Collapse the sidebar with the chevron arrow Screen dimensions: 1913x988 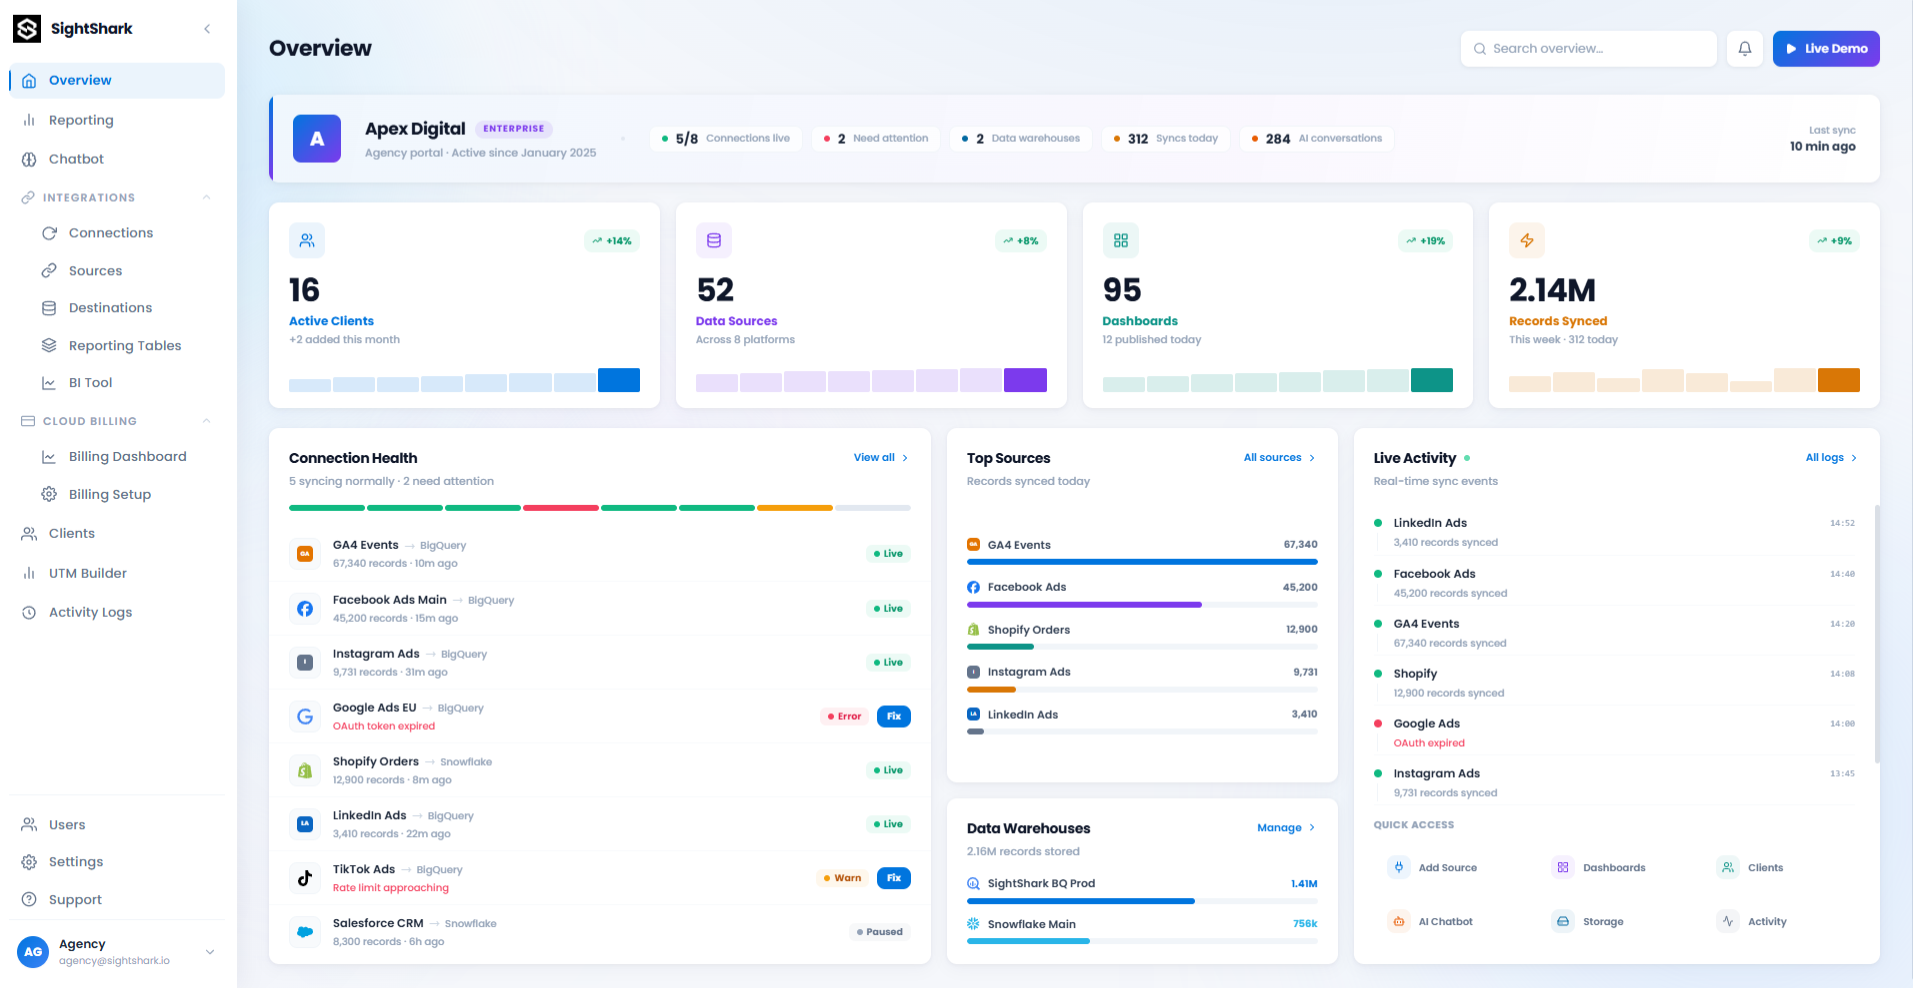[207, 29]
